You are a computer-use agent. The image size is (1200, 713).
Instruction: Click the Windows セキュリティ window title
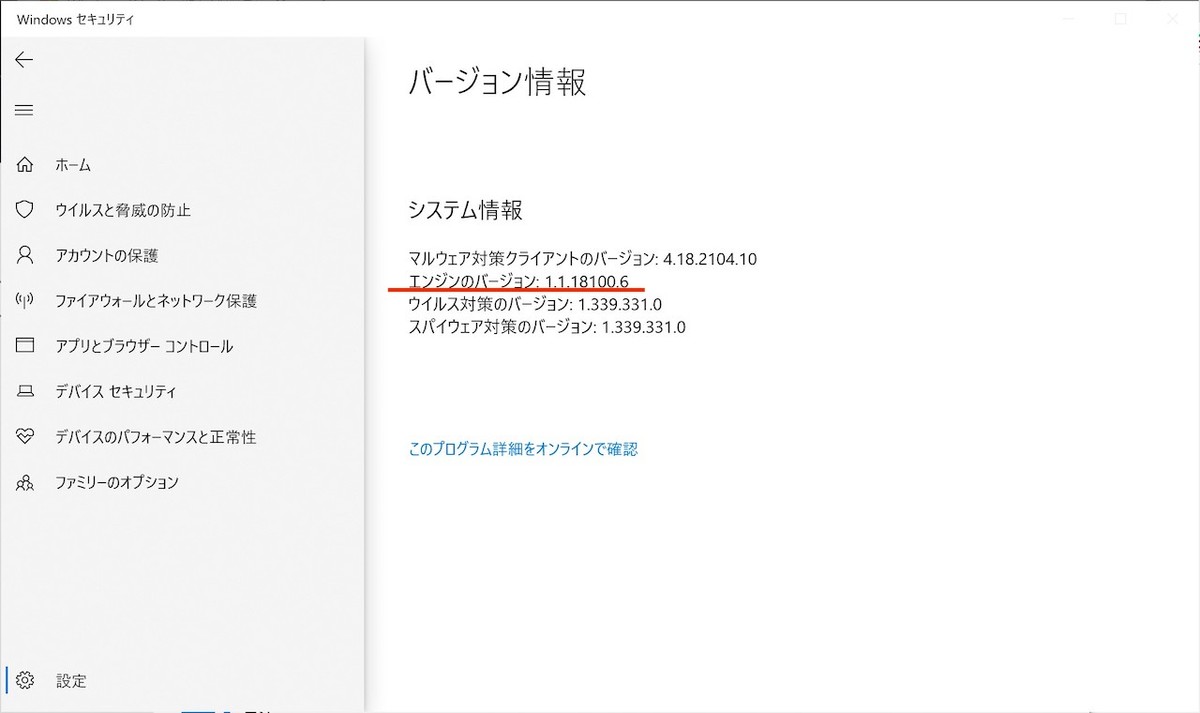76,19
